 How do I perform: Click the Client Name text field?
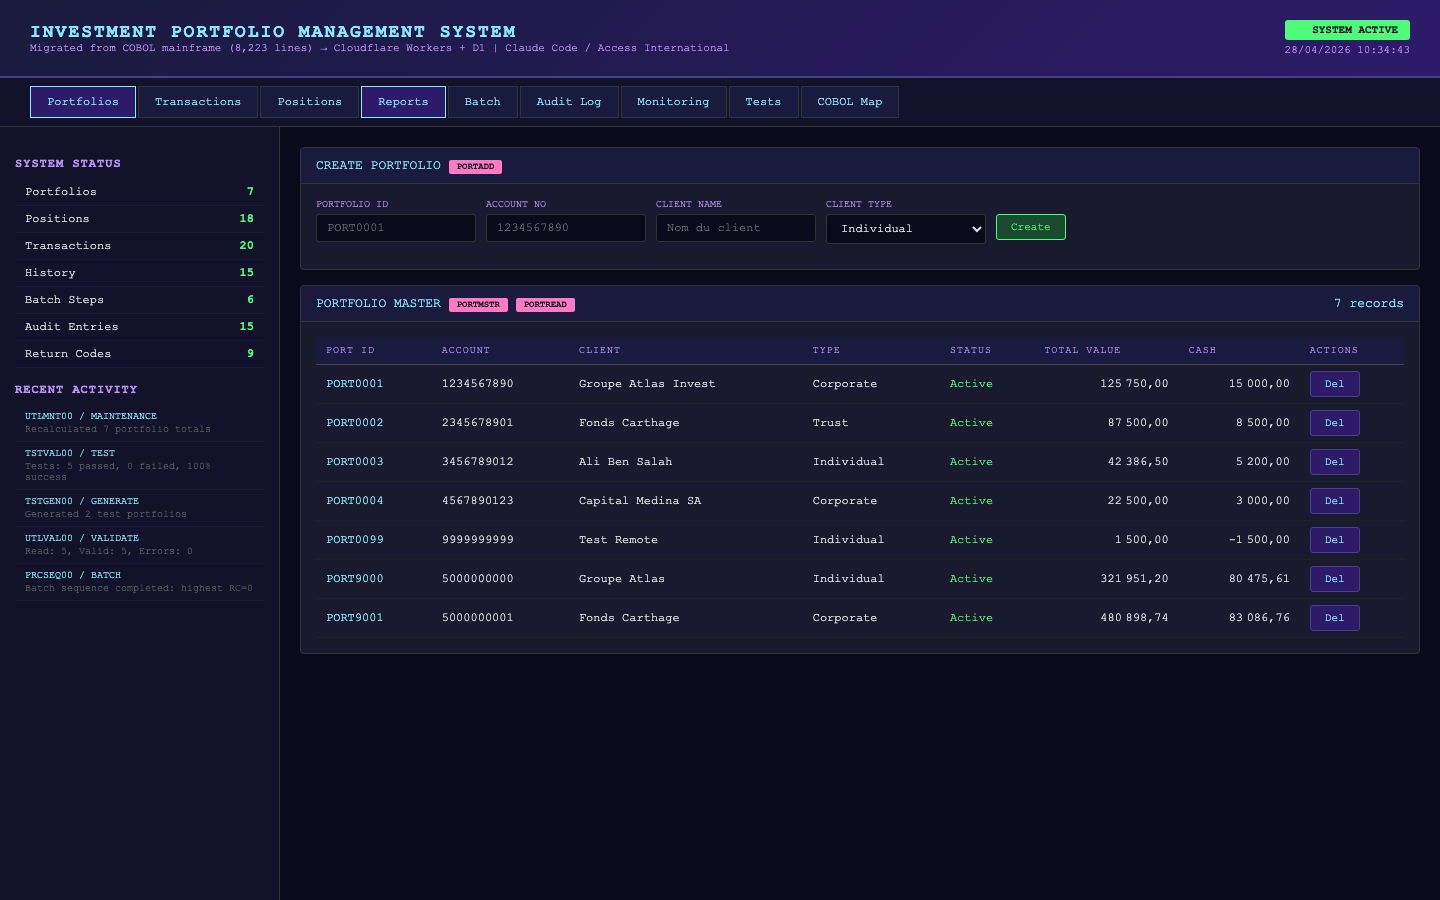pos(735,228)
